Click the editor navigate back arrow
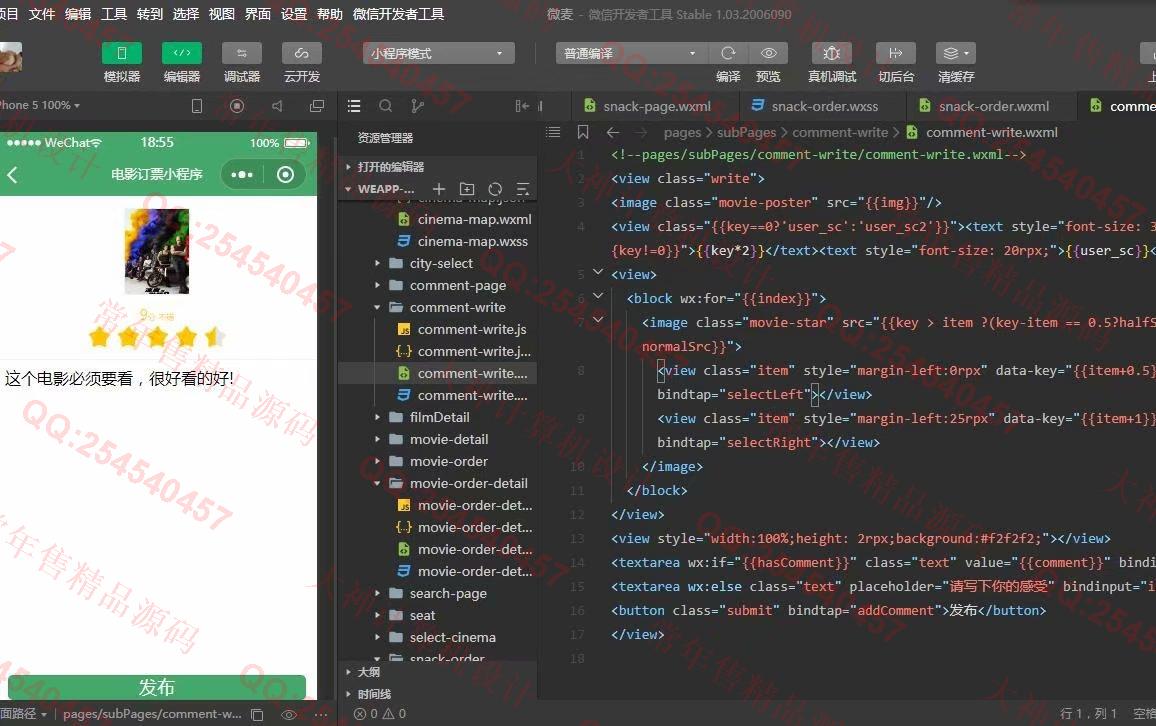The image size is (1156, 726). coord(613,132)
